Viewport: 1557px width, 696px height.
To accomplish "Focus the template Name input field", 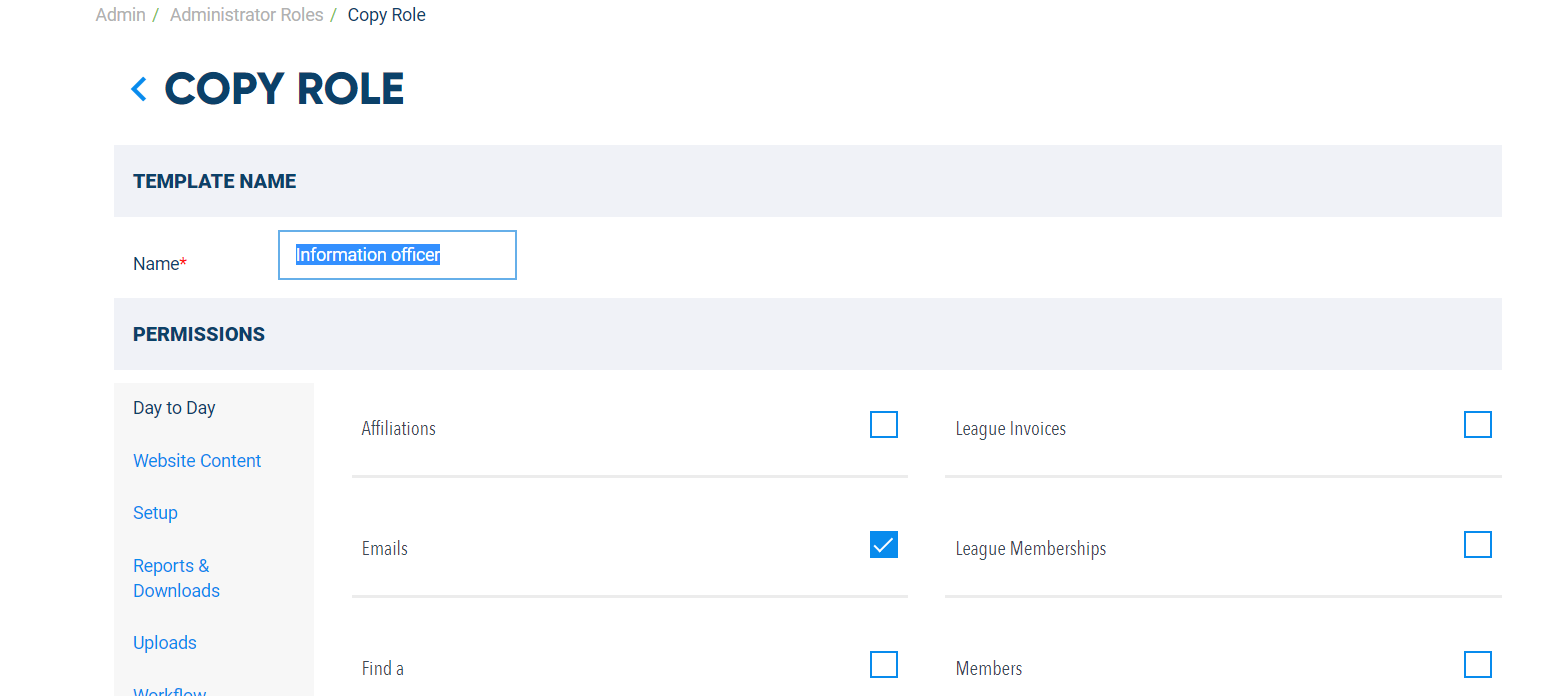I will 397,255.
